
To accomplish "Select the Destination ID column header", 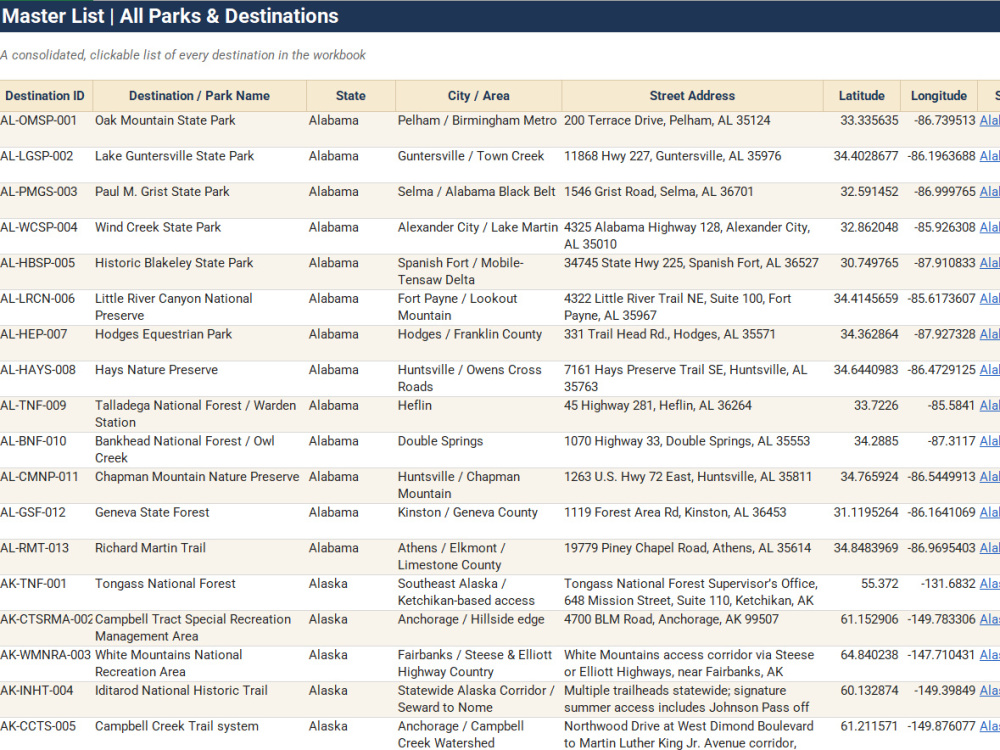I will tap(45, 96).
